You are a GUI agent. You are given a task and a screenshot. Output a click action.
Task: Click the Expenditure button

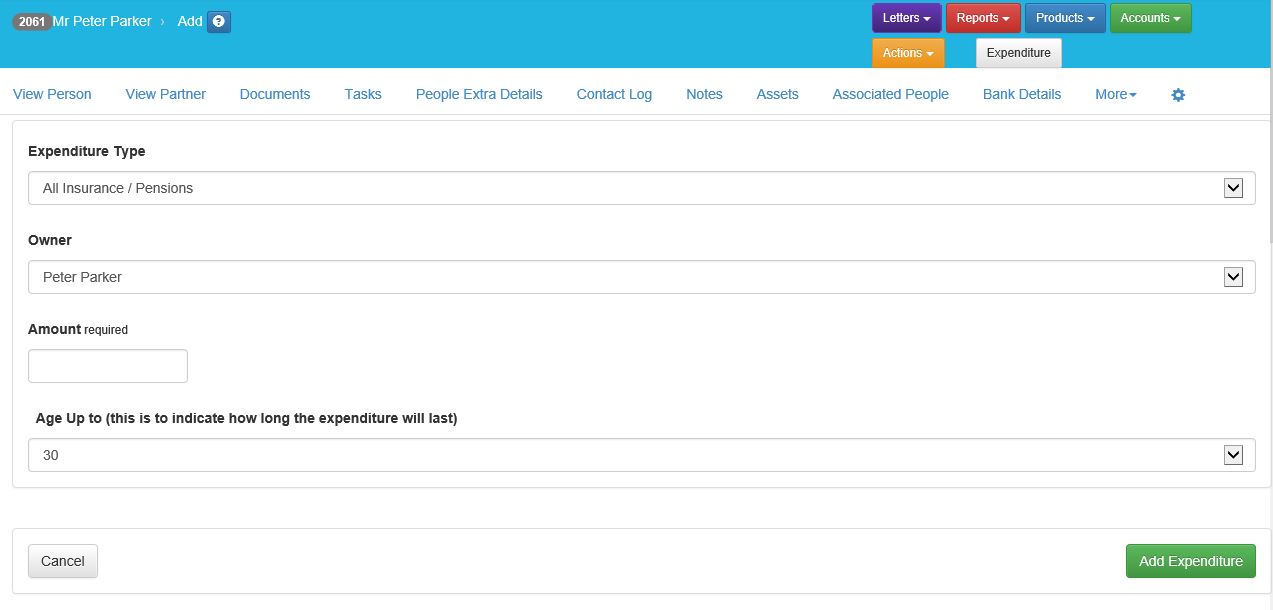pyautogui.click(x=1018, y=53)
